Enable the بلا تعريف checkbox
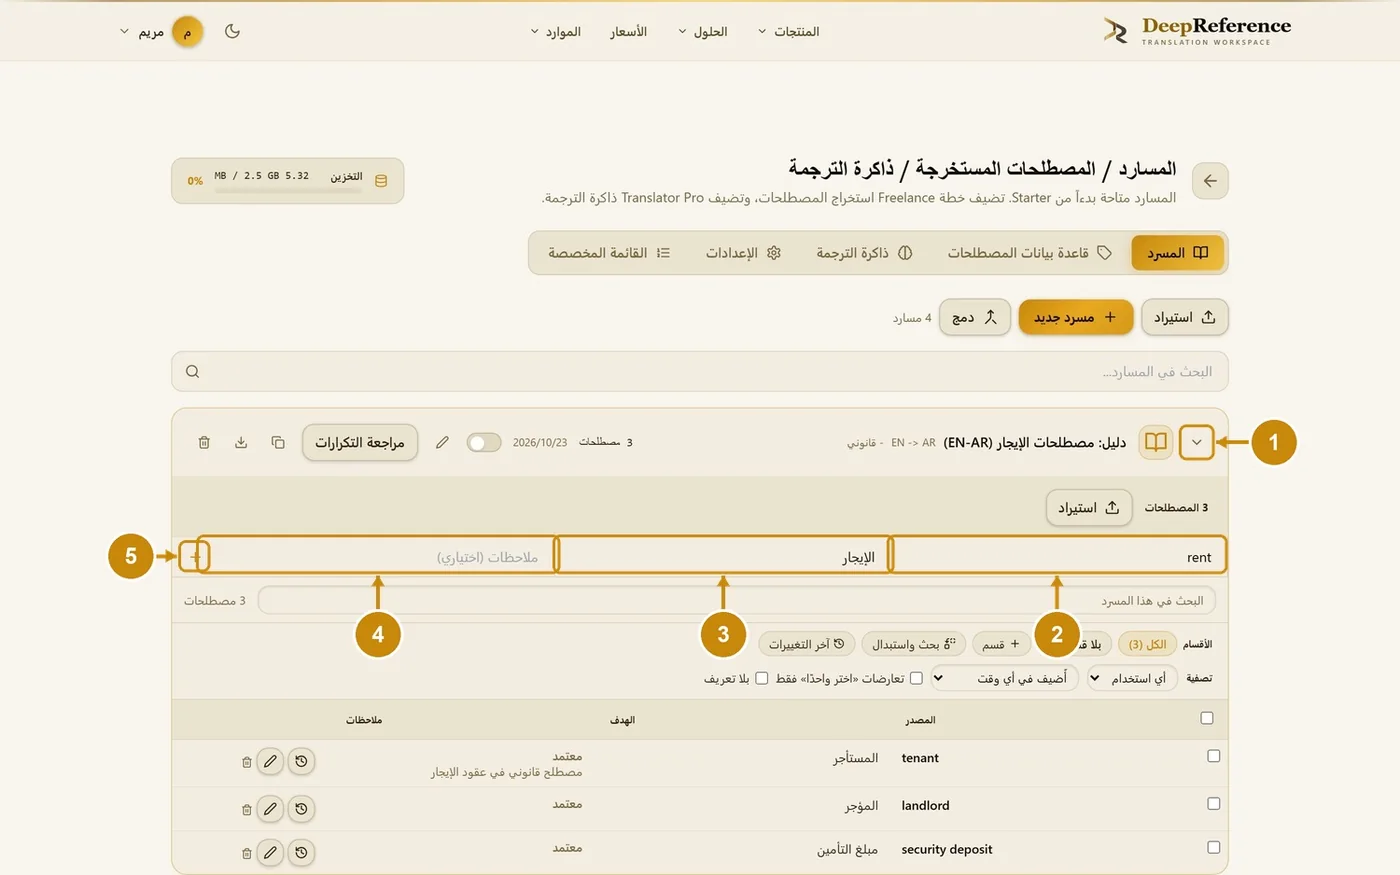Image resolution: width=1400 pixels, height=875 pixels. (762, 678)
